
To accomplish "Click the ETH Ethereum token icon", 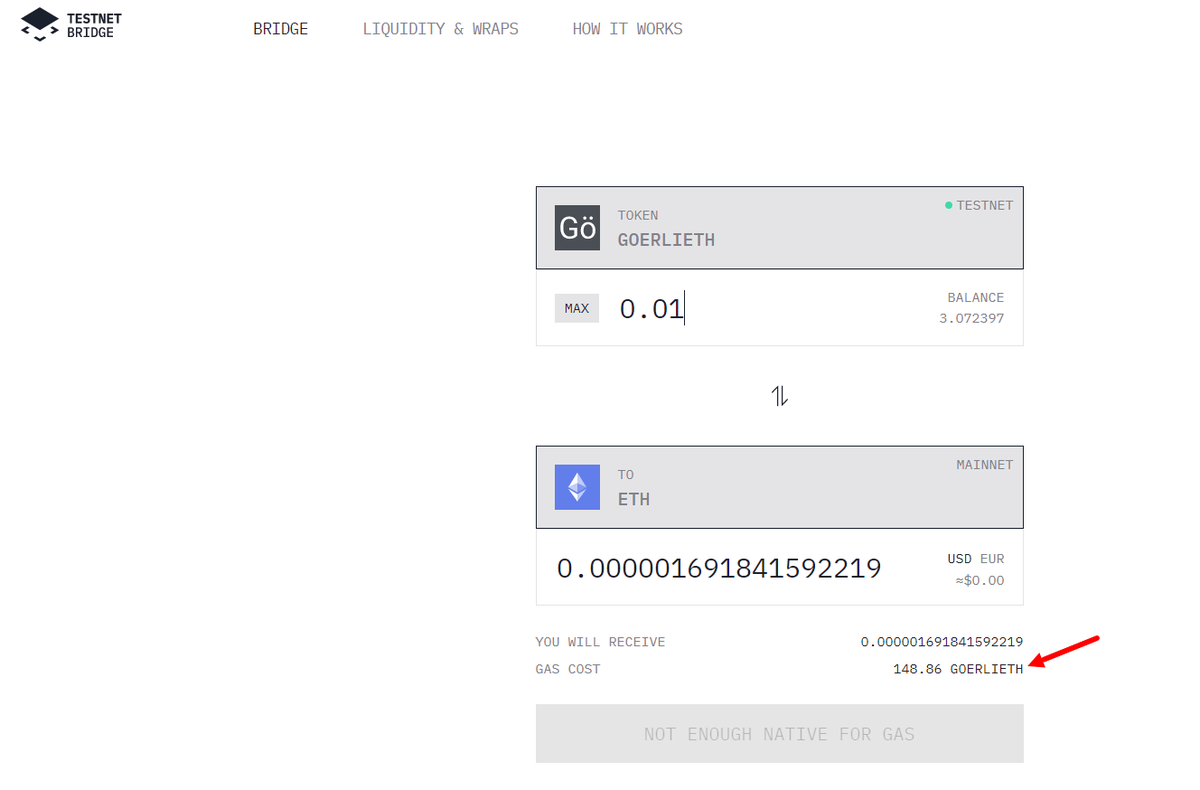I will click(x=577, y=487).
